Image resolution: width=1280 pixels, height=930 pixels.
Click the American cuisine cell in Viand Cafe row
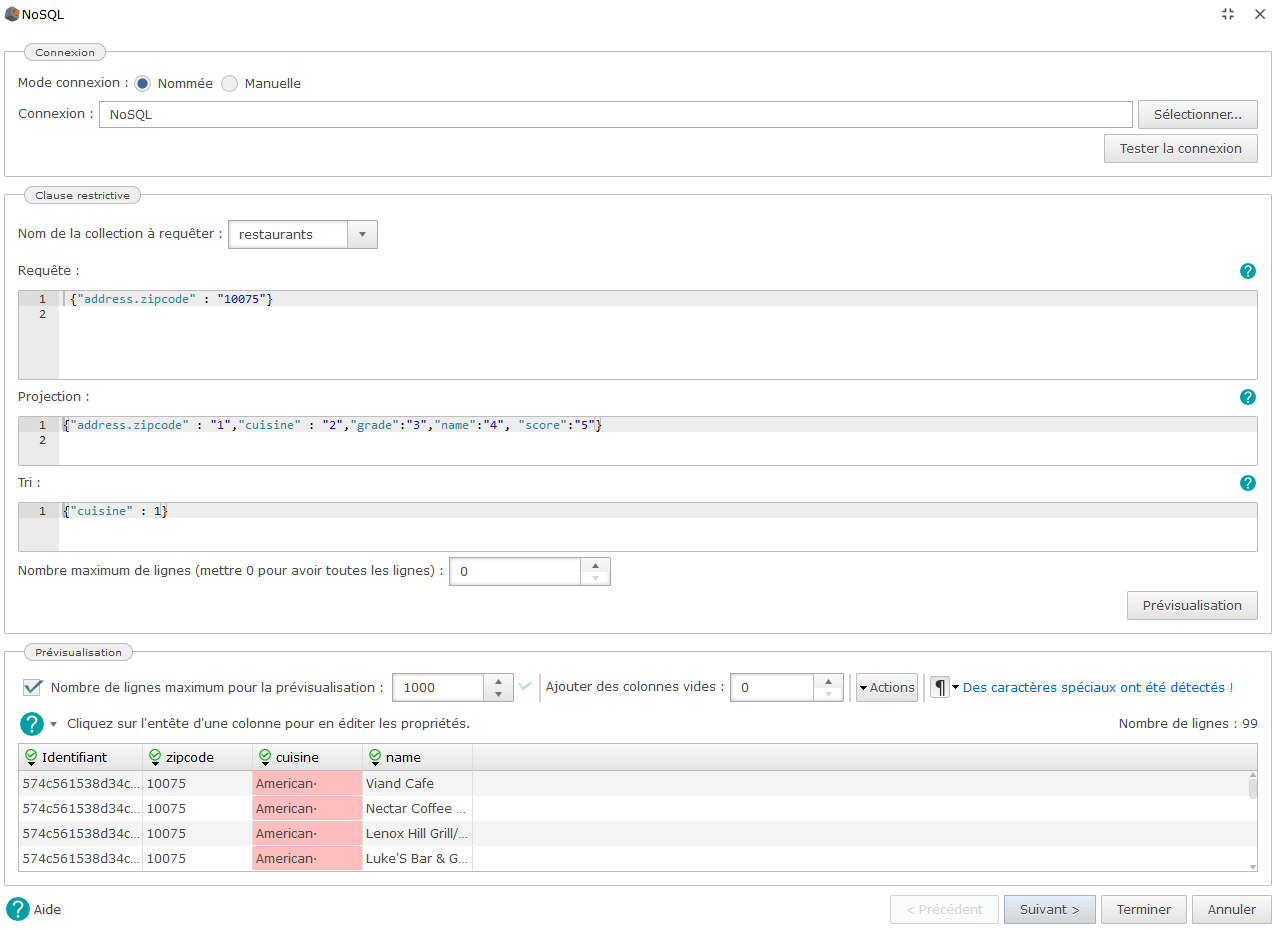click(307, 784)
